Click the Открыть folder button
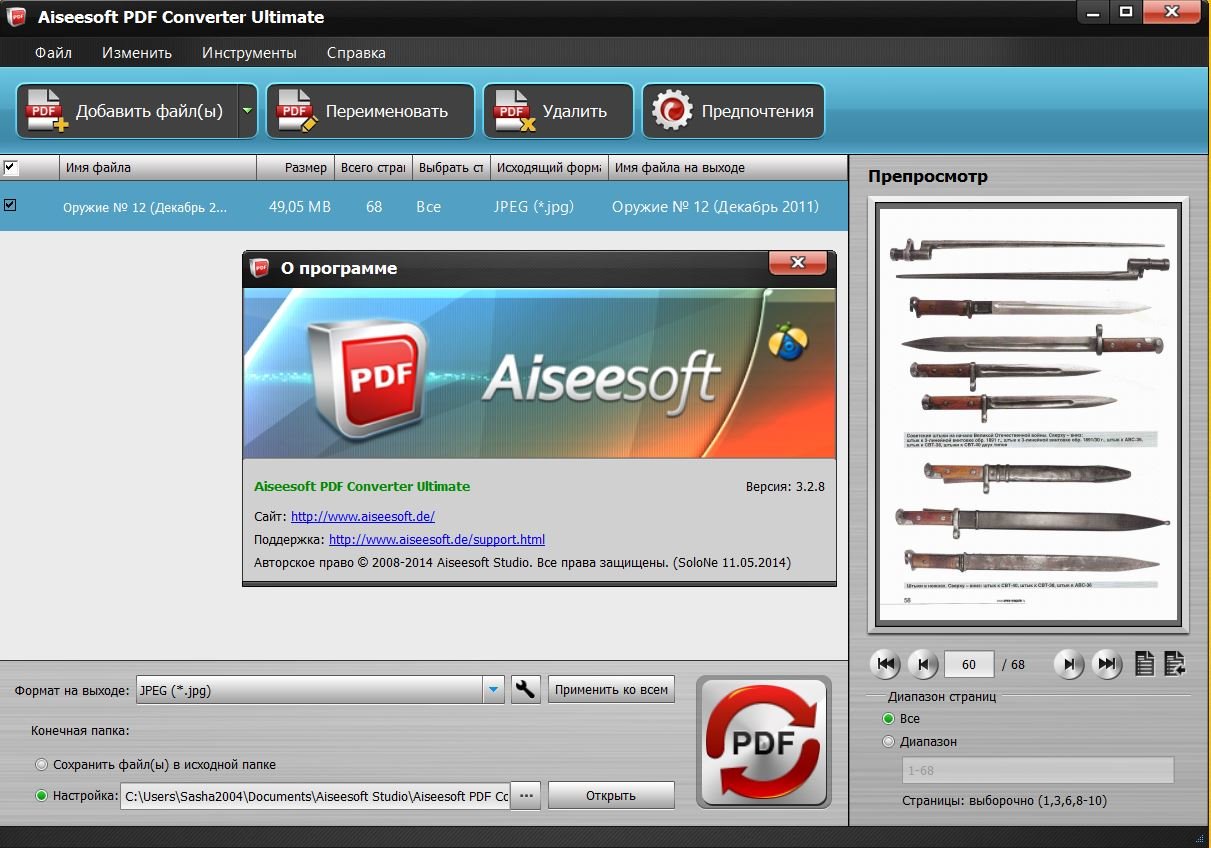This screenshot has width=1211, height=848. pyautogui.click(x=611, y=796)
